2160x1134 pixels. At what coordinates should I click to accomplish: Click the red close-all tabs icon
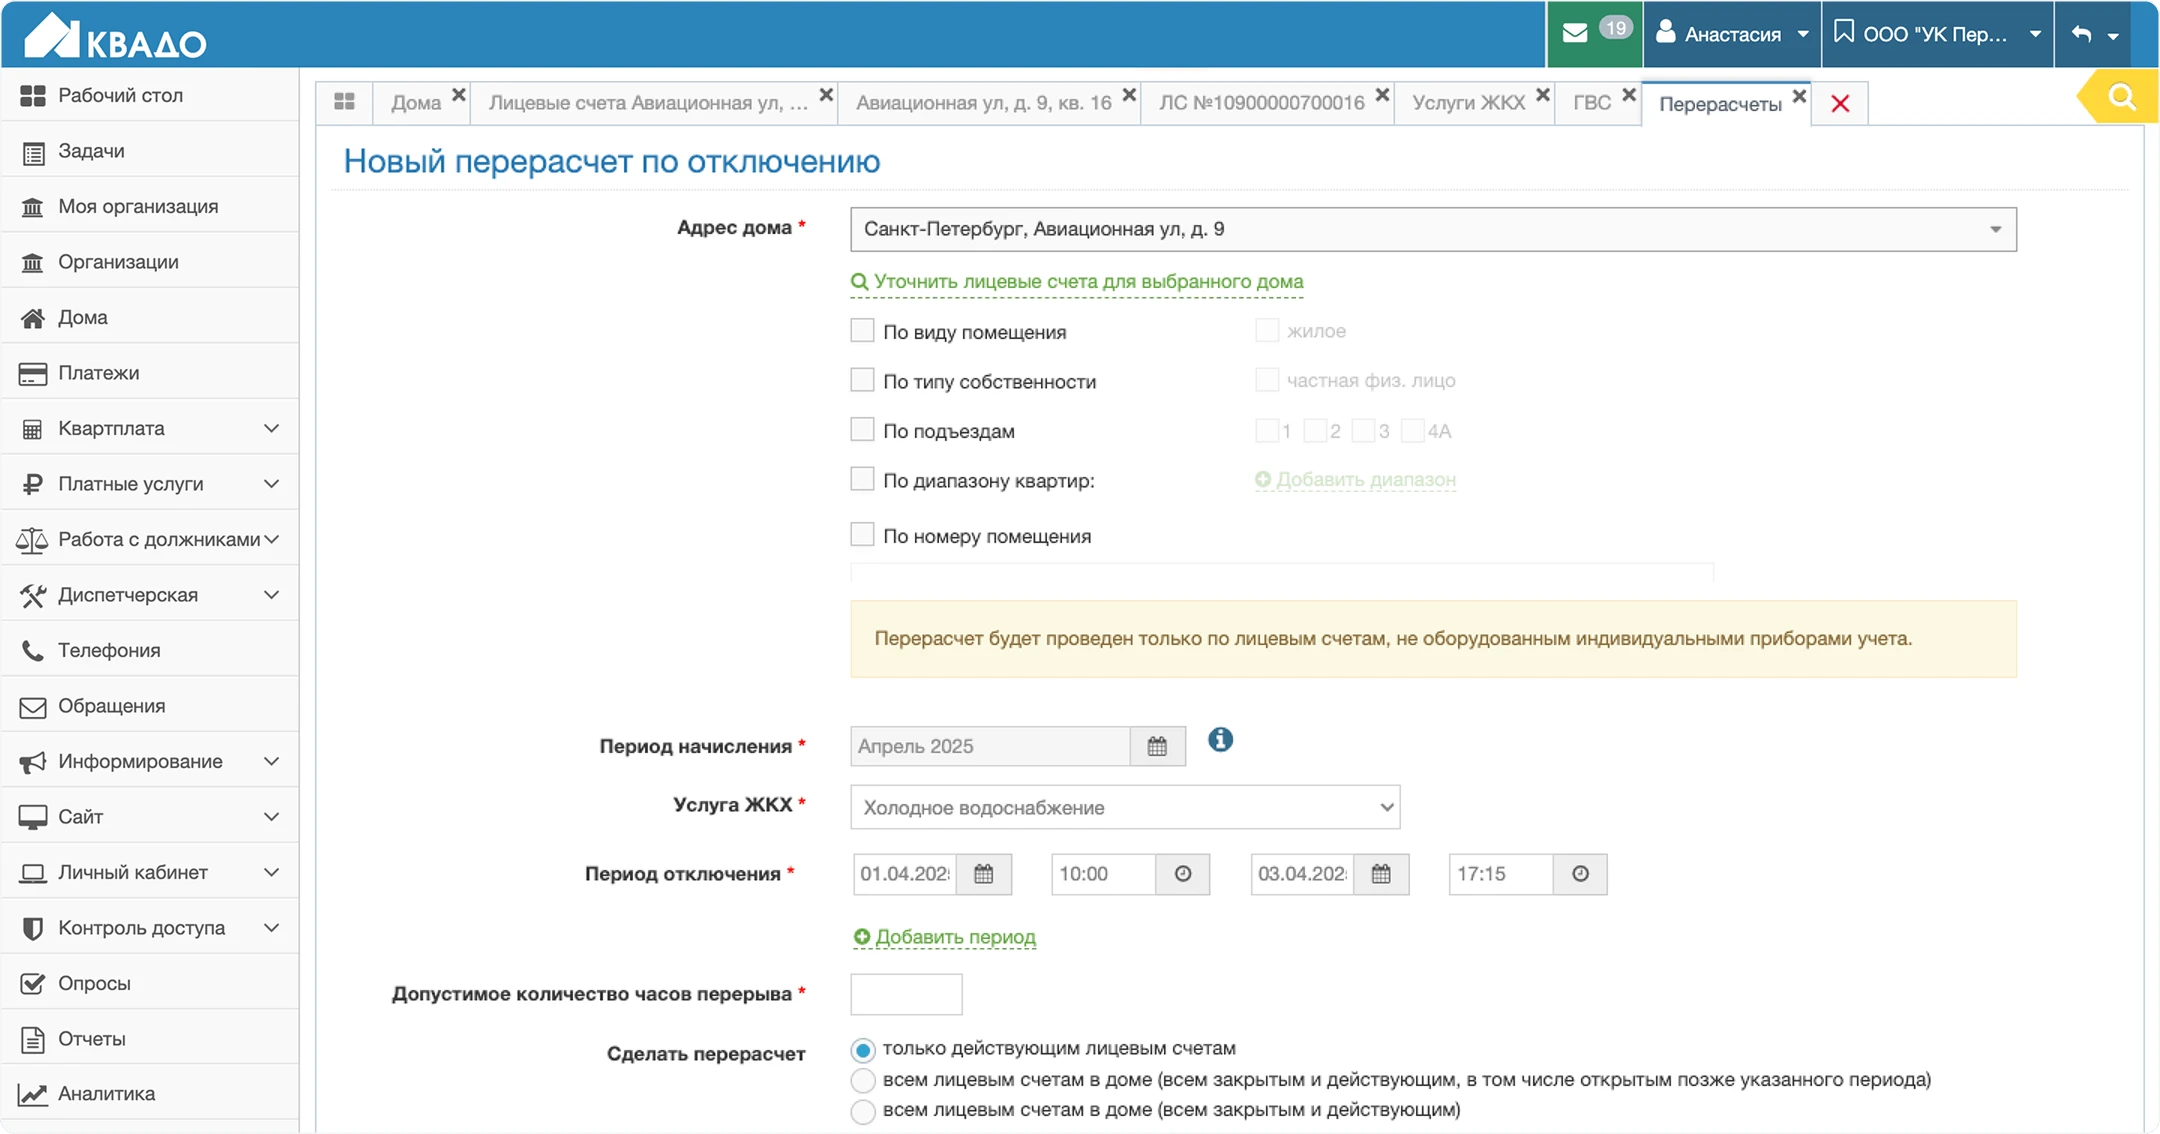pyautogui.click(x=1840, y=103)
